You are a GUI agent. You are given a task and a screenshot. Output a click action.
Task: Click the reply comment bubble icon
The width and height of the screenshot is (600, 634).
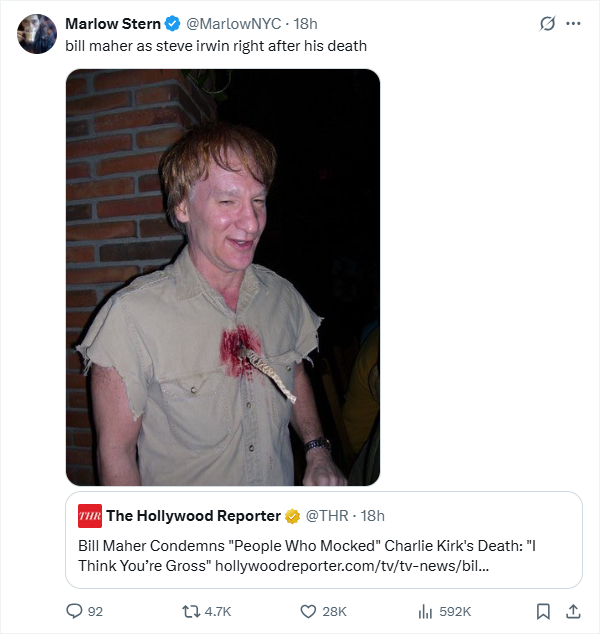tap(74, 611)
